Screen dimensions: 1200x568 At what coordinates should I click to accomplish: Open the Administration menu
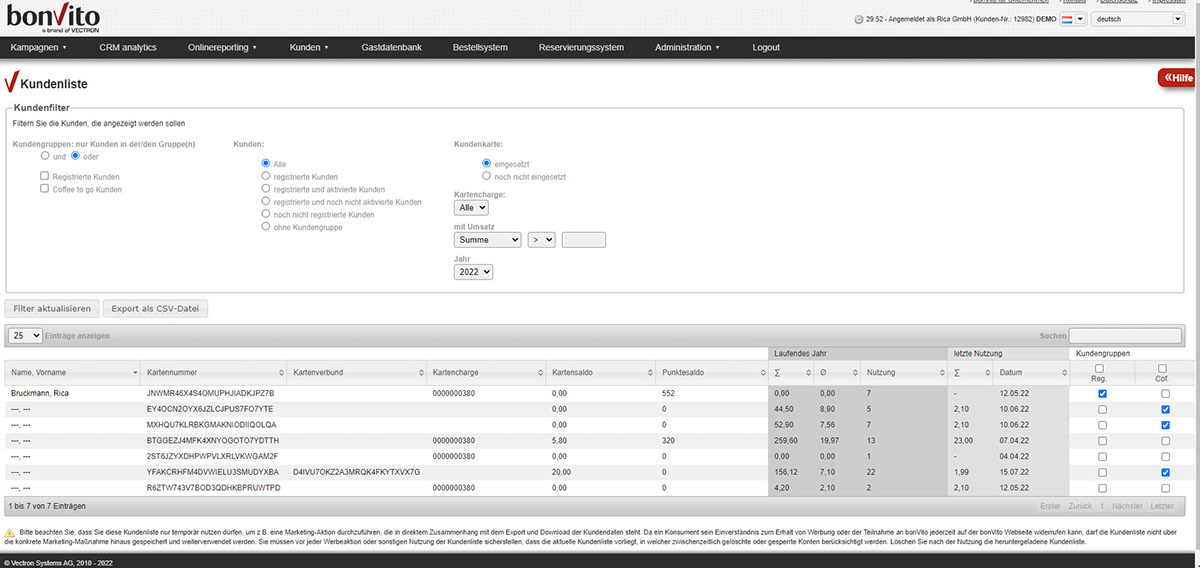click(x=688, y=47)
